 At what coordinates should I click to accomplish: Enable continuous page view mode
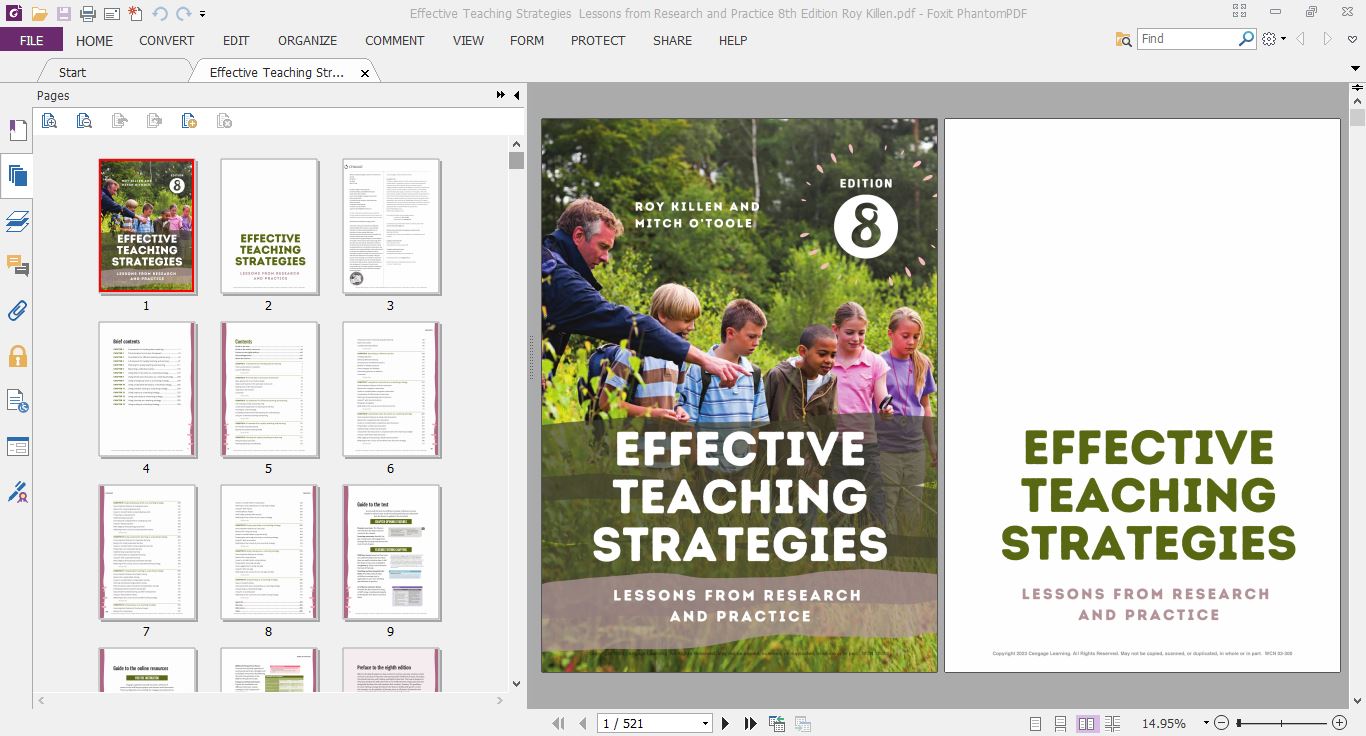coord(1060,723)
